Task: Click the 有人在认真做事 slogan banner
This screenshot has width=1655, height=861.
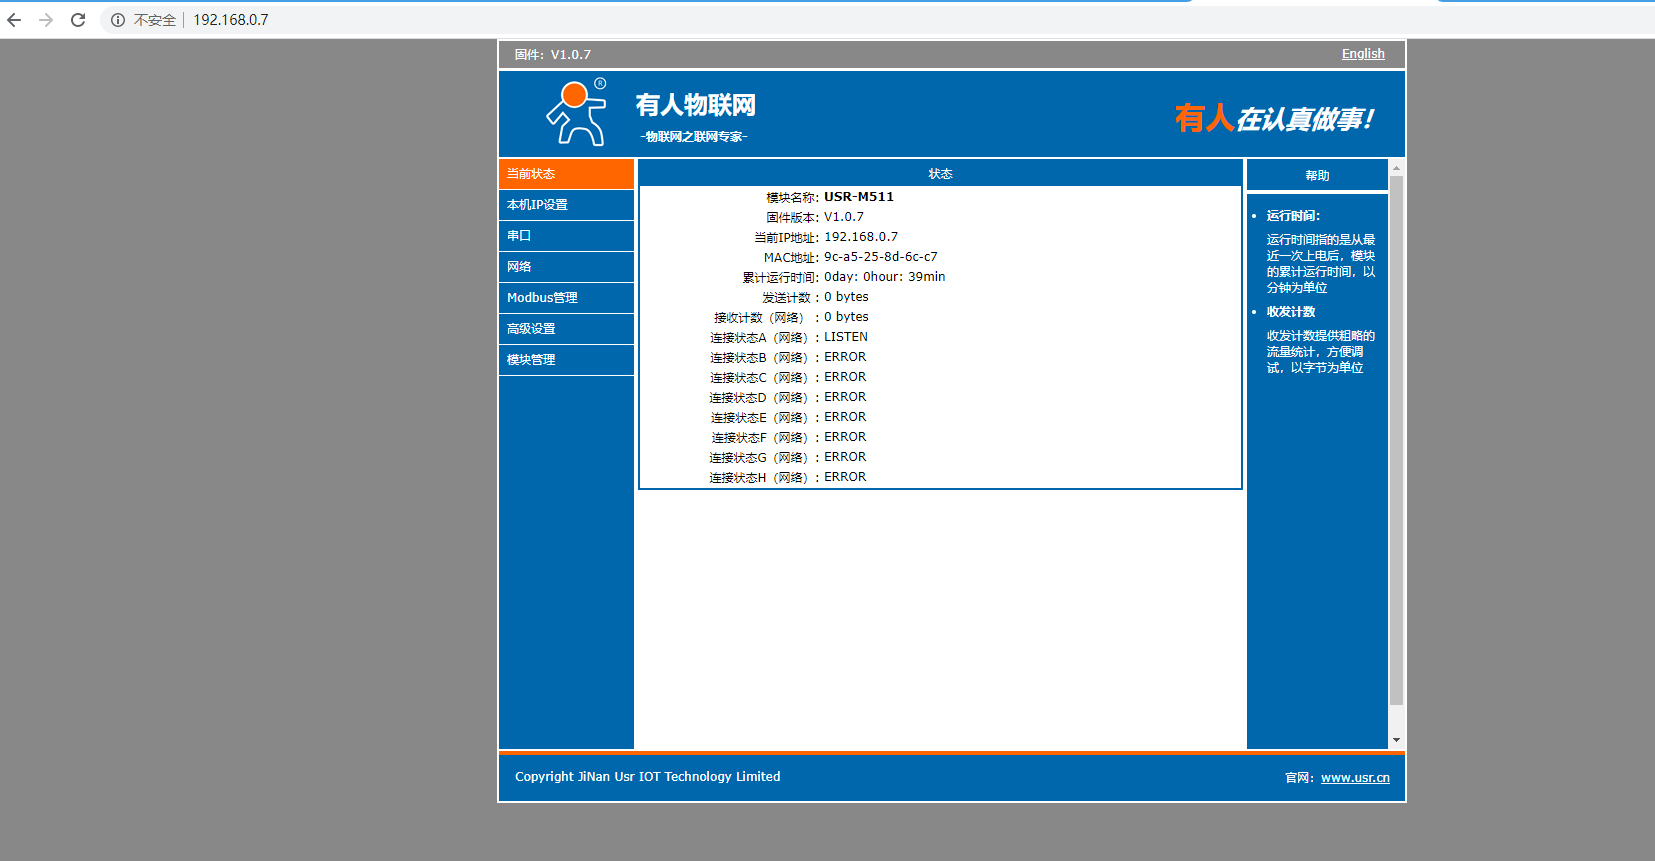Action: pos(1273,119)
